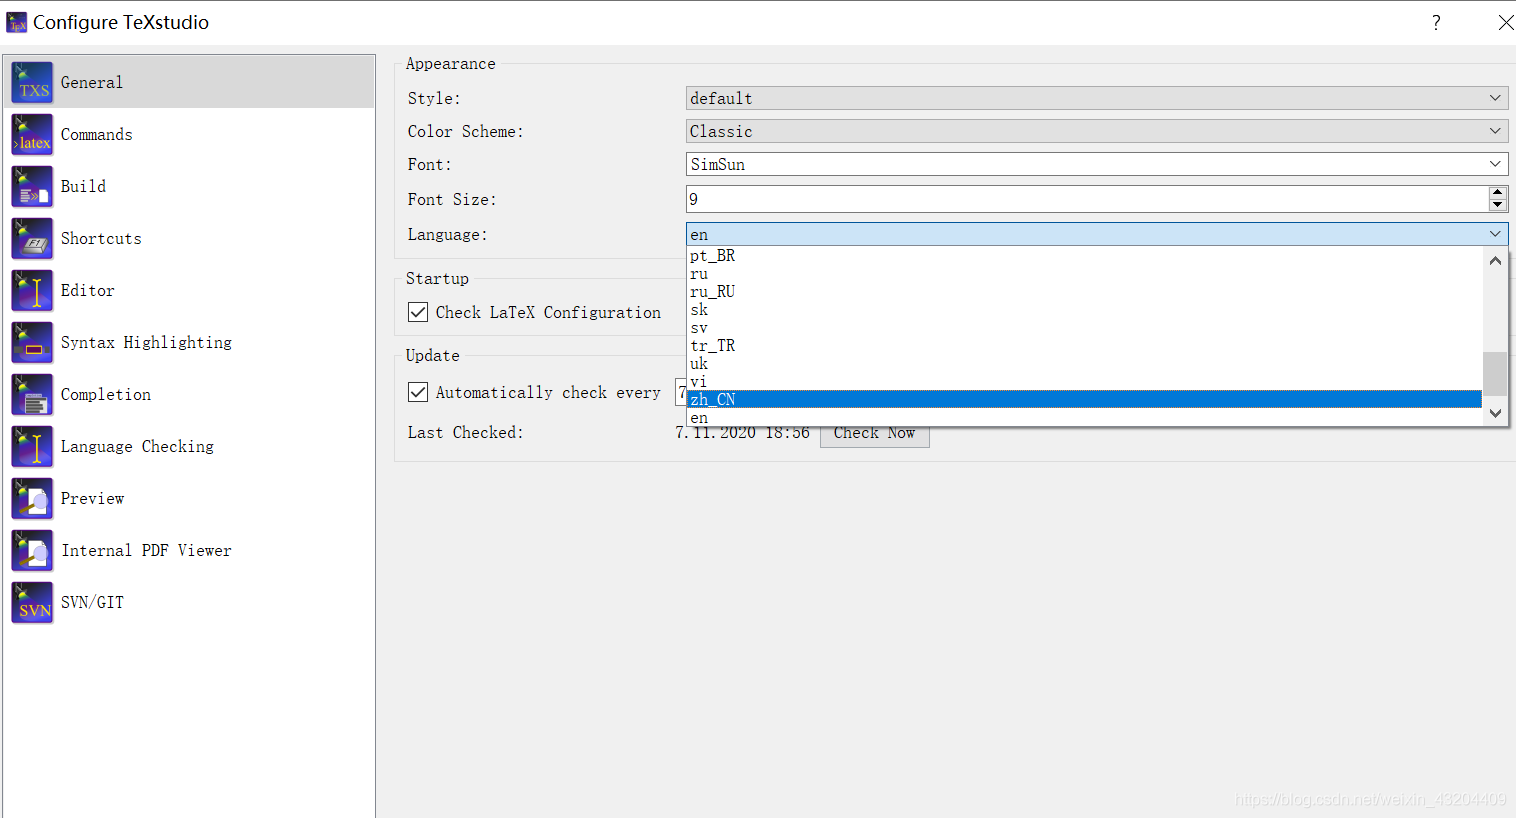Open the Completion settings page
This screenshot has height=818, width=1516.
pos(189,394)
